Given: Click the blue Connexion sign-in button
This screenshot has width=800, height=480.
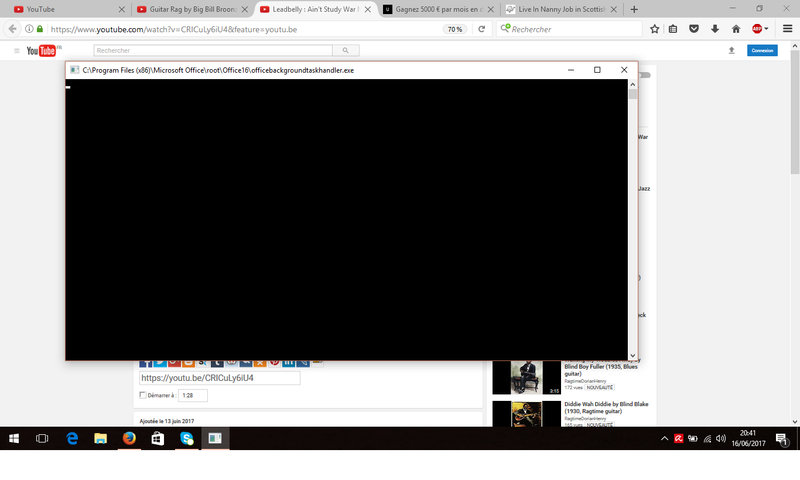Looking at the screenshot, I should coord(762,50).
